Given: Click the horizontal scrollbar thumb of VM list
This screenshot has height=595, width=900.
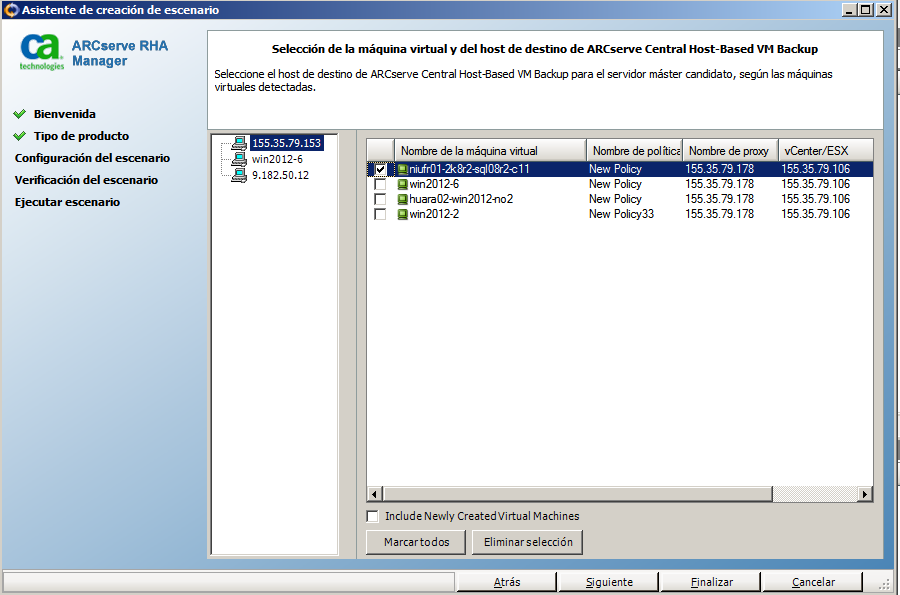Looking at the screenshot, I should click(578, 494).
